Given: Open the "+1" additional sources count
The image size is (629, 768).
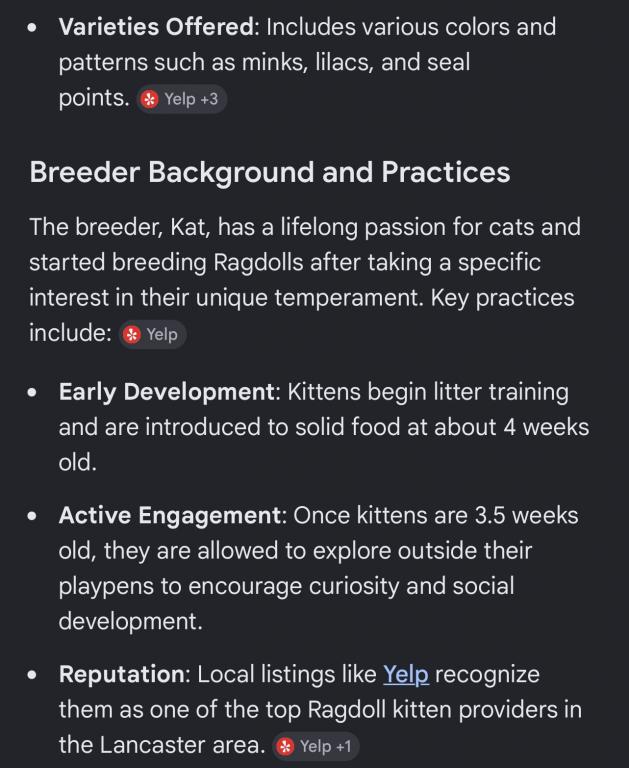Looking at the screenshot, I should click(343, 747).
